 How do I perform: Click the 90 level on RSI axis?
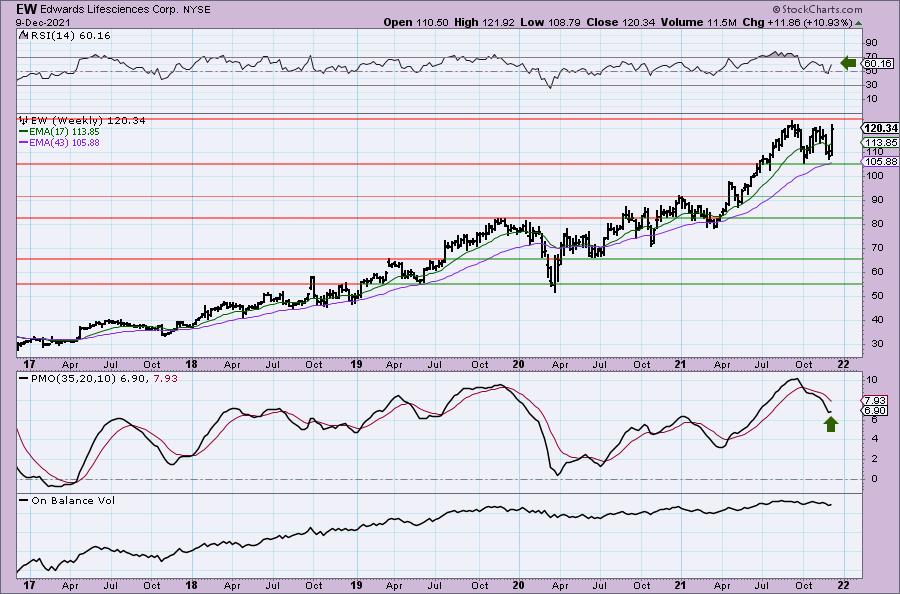point(871,43)
